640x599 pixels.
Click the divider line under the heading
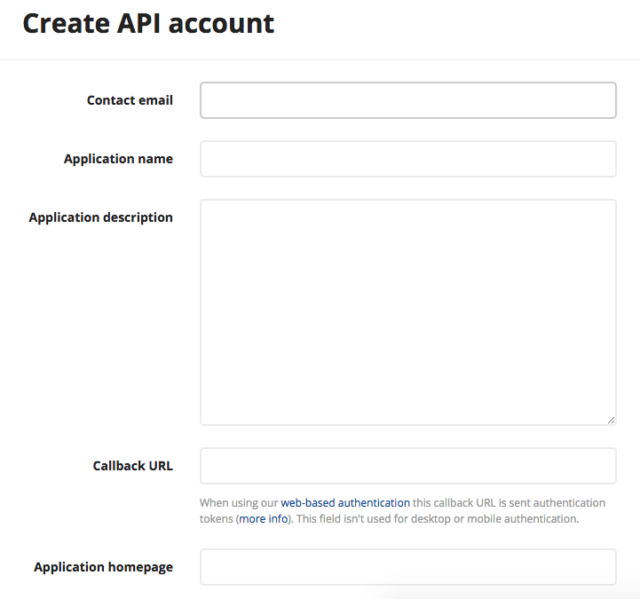(320, 60)
